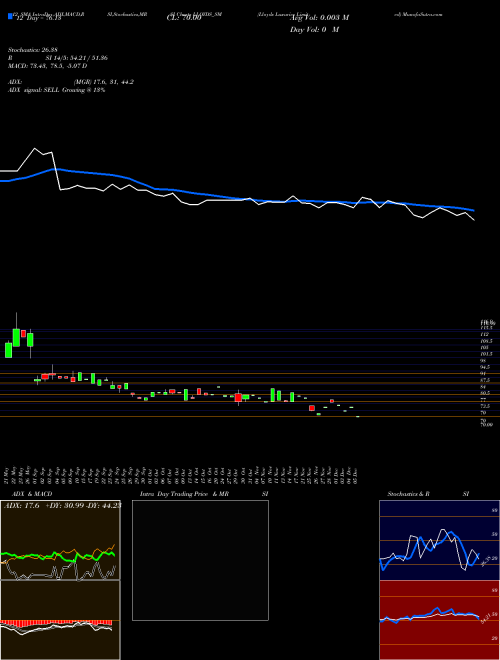
Task: Click the '(MGR) 17.6, 31, 44.2' ADX values
Action: [x=104, y=82]
